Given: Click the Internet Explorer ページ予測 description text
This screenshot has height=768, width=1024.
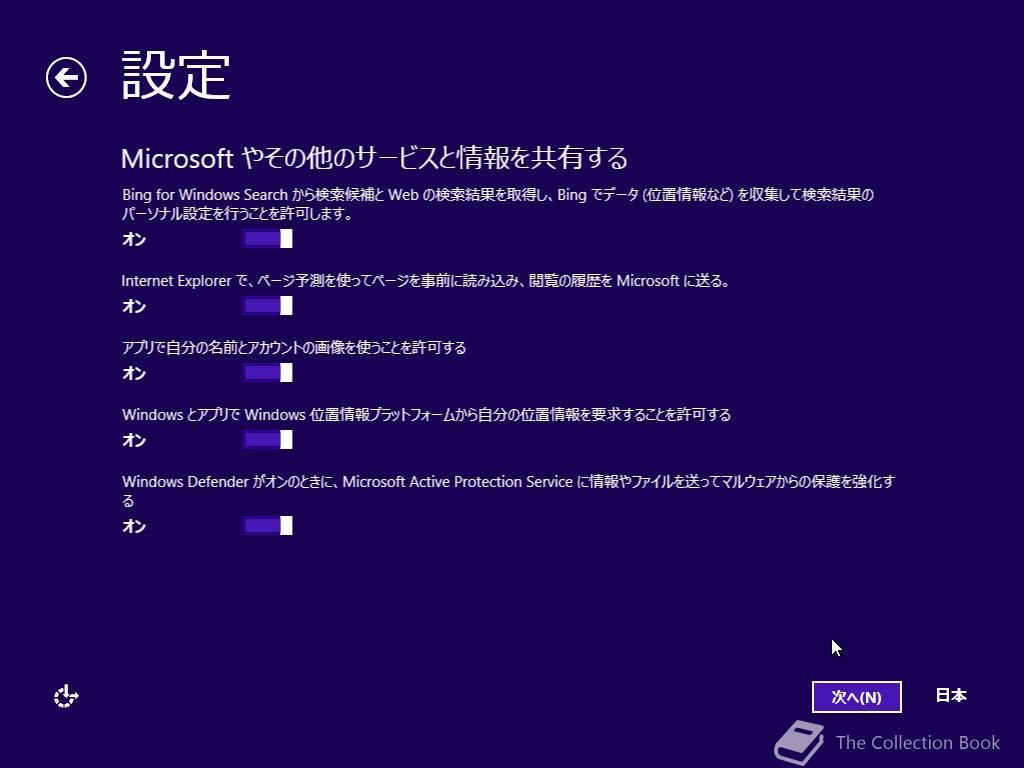Looking at the screenshot, I should click(425, 281).
